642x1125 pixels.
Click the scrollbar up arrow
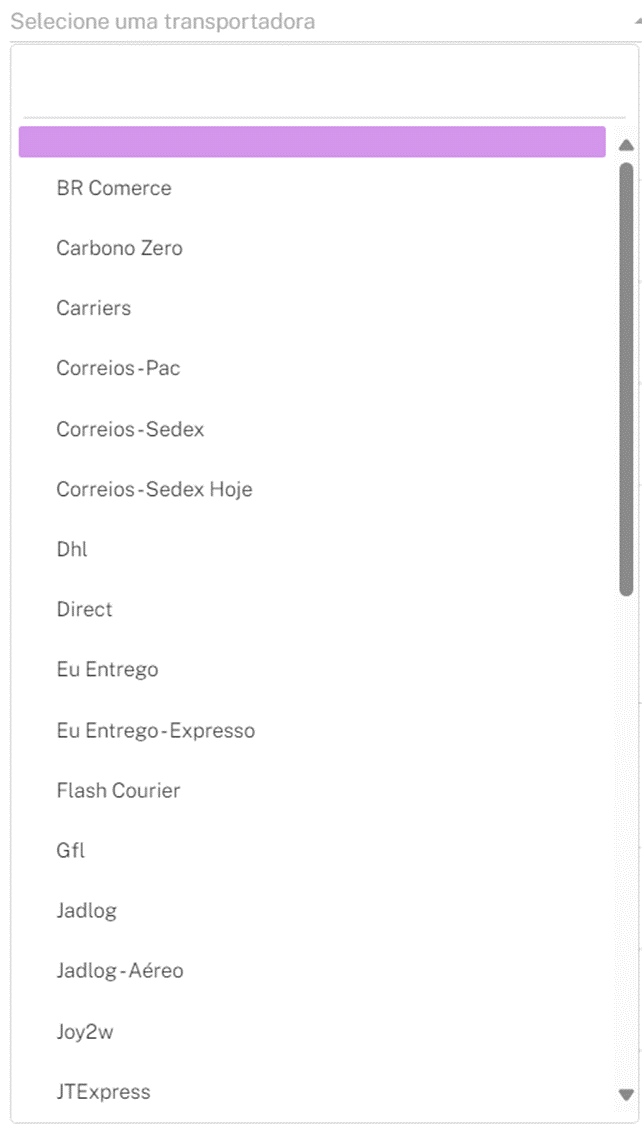627,145
